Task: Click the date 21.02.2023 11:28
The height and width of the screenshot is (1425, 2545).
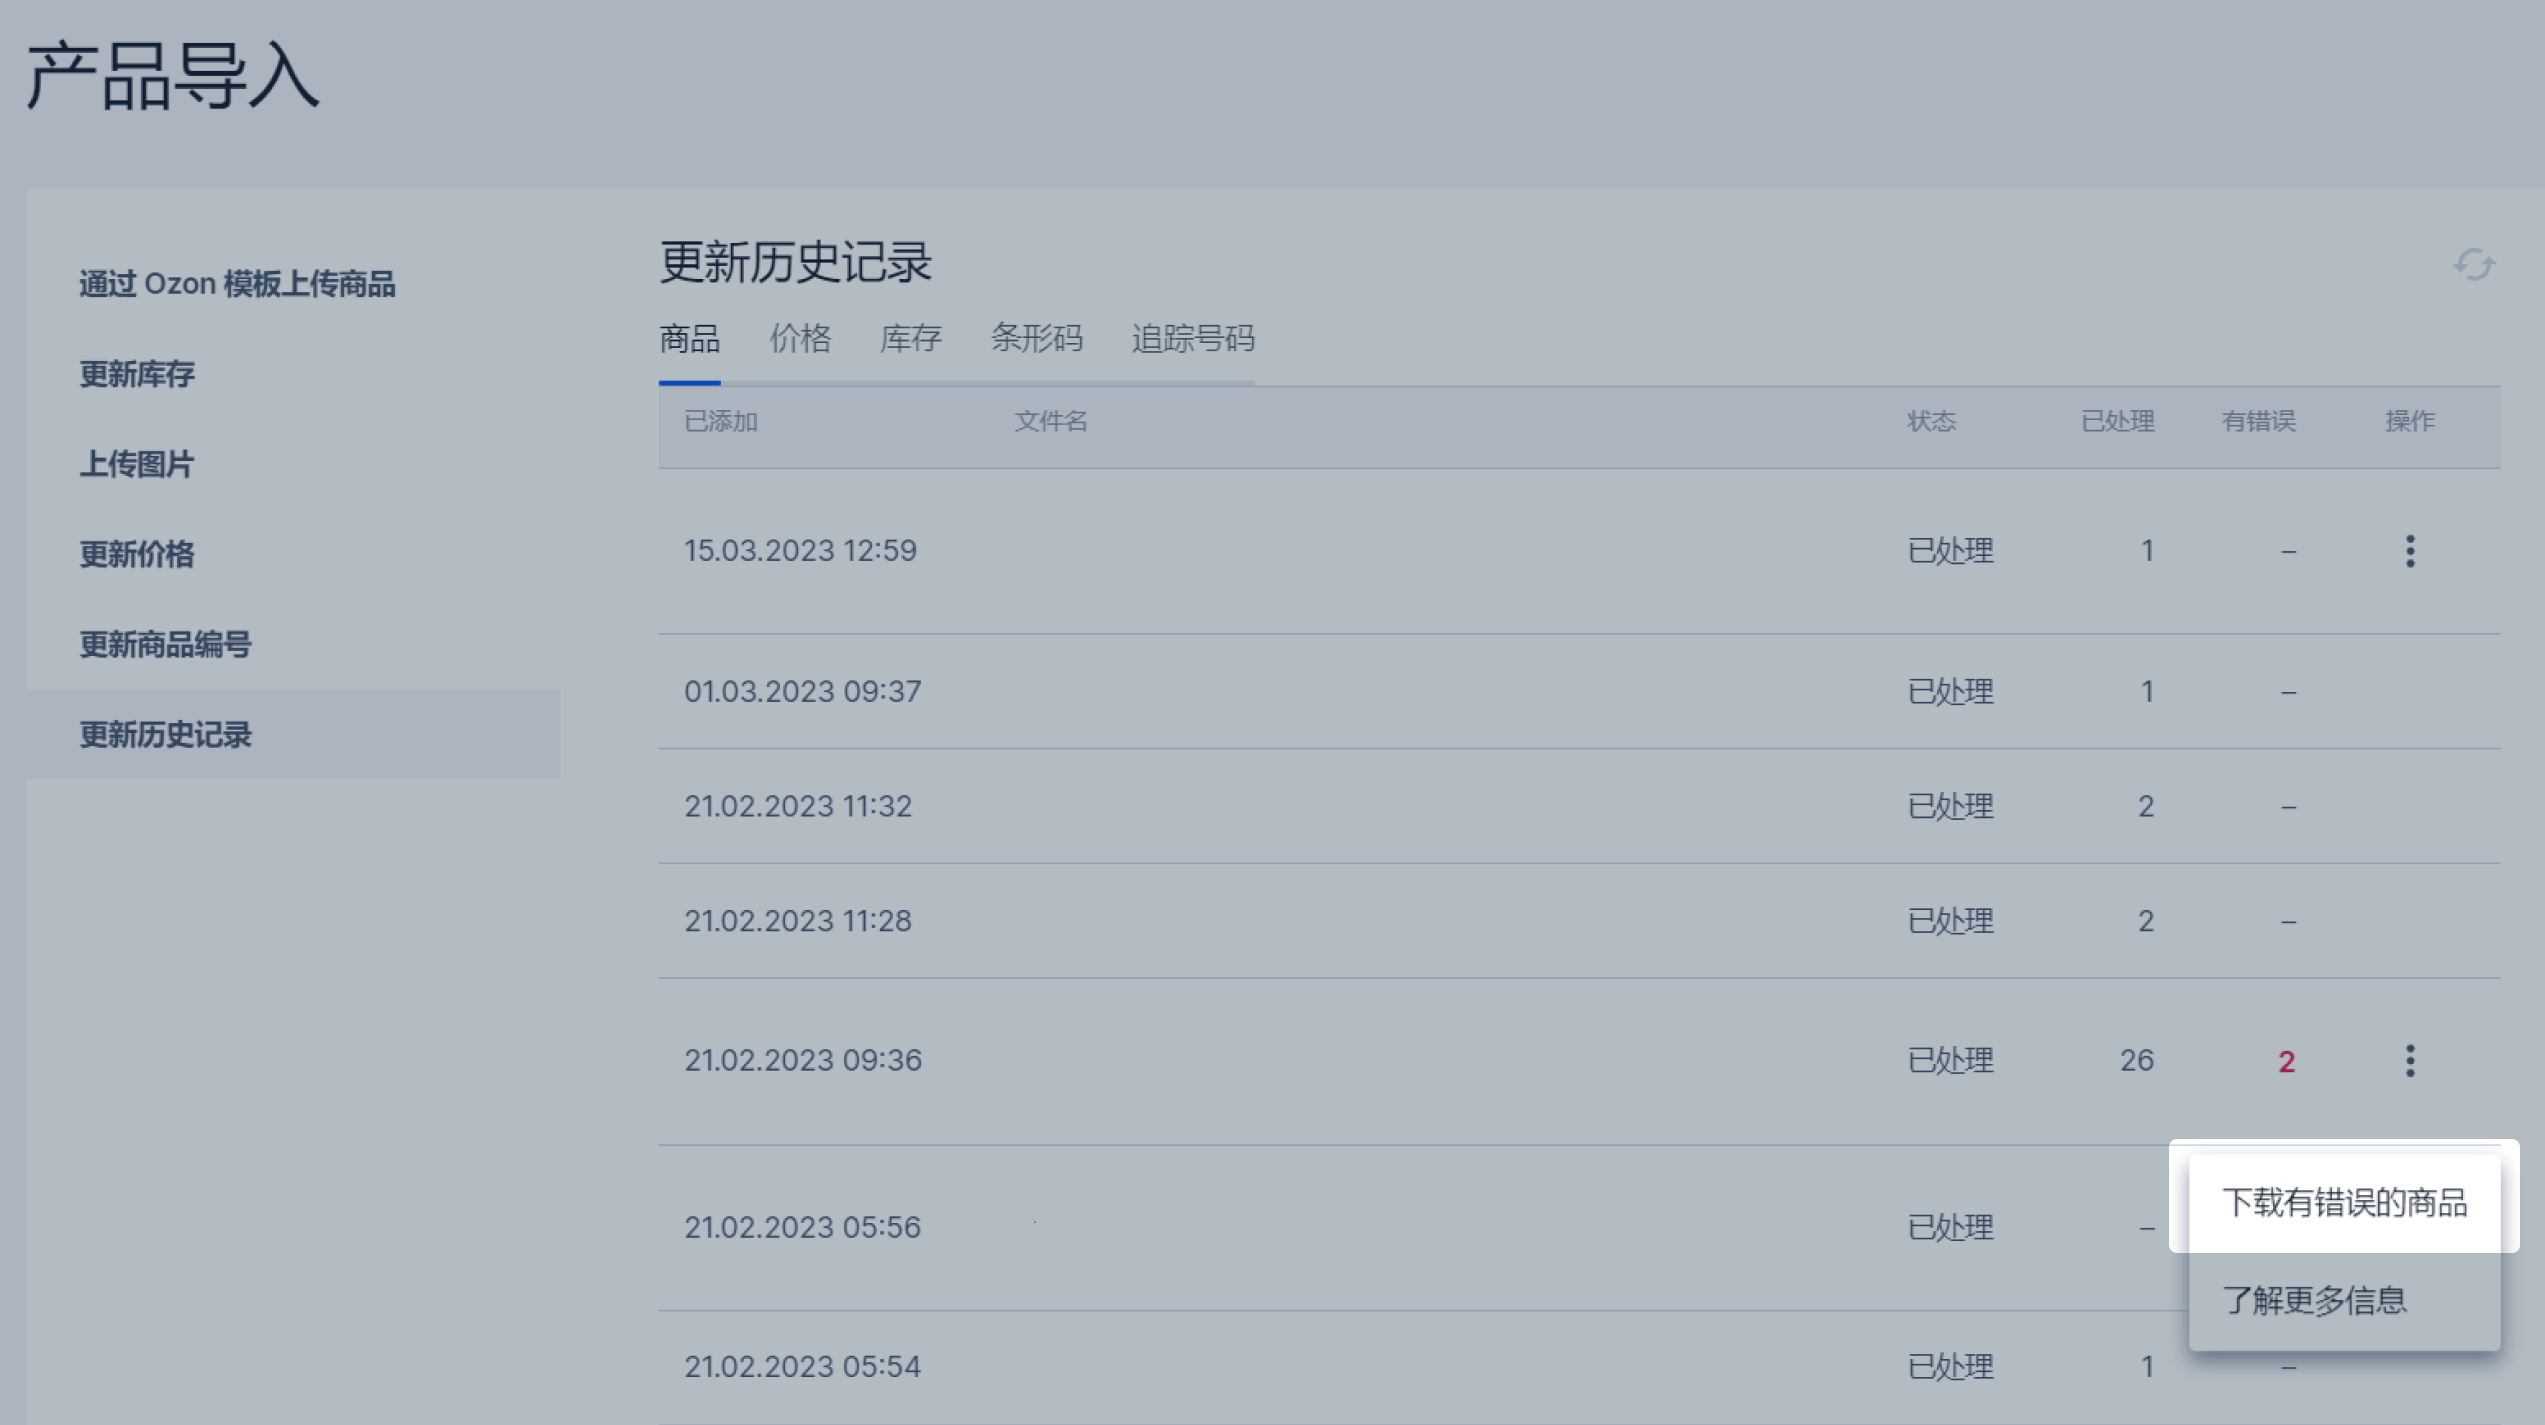Action: click(798, 921)
